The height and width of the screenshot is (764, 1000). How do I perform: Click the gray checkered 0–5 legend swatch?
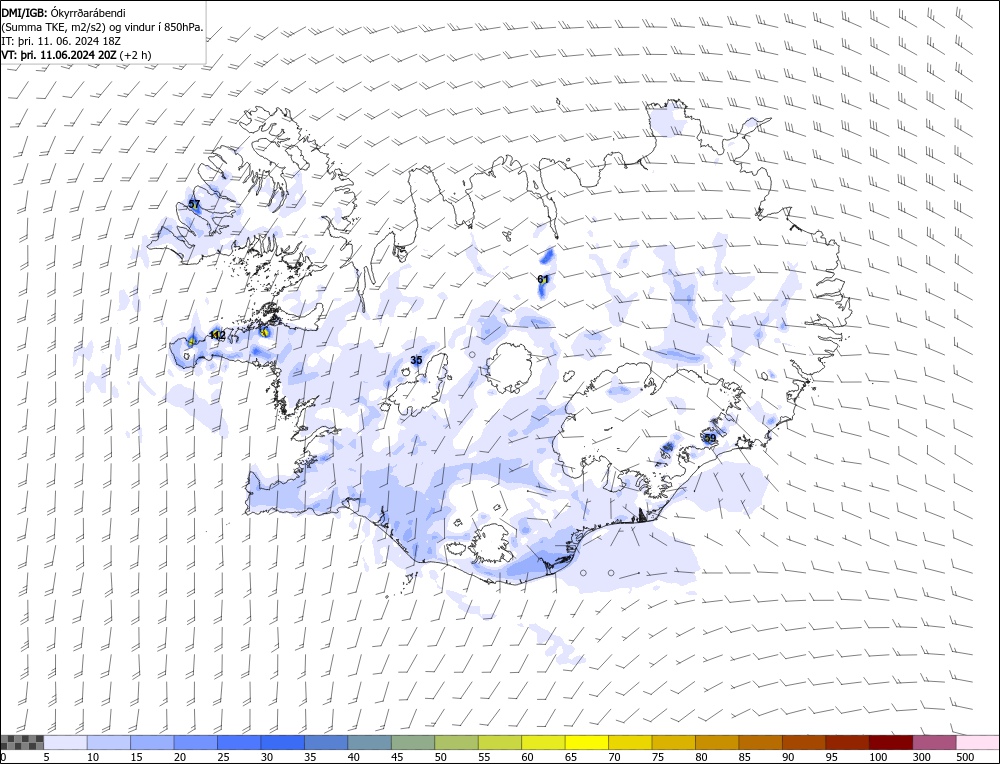point(22,742)
